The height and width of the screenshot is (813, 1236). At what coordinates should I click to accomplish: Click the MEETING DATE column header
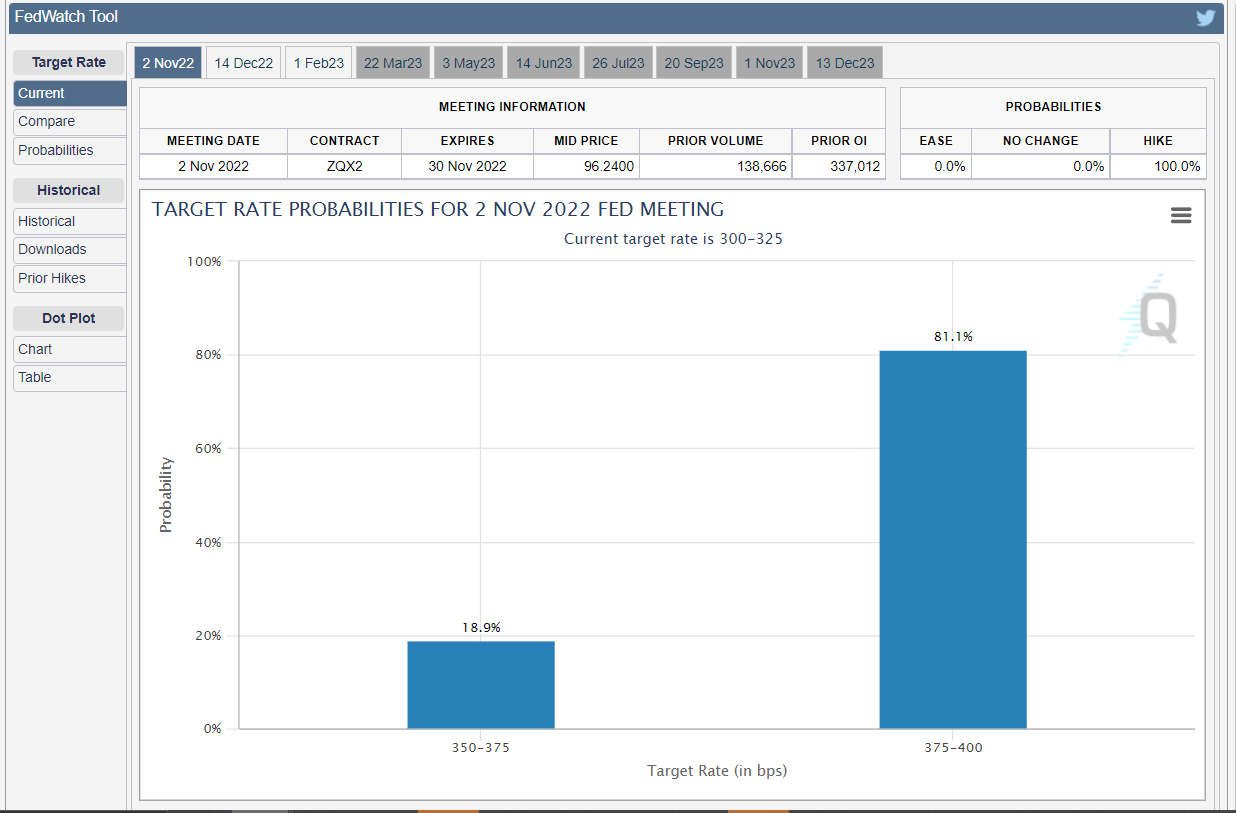[x=213, y=141]
